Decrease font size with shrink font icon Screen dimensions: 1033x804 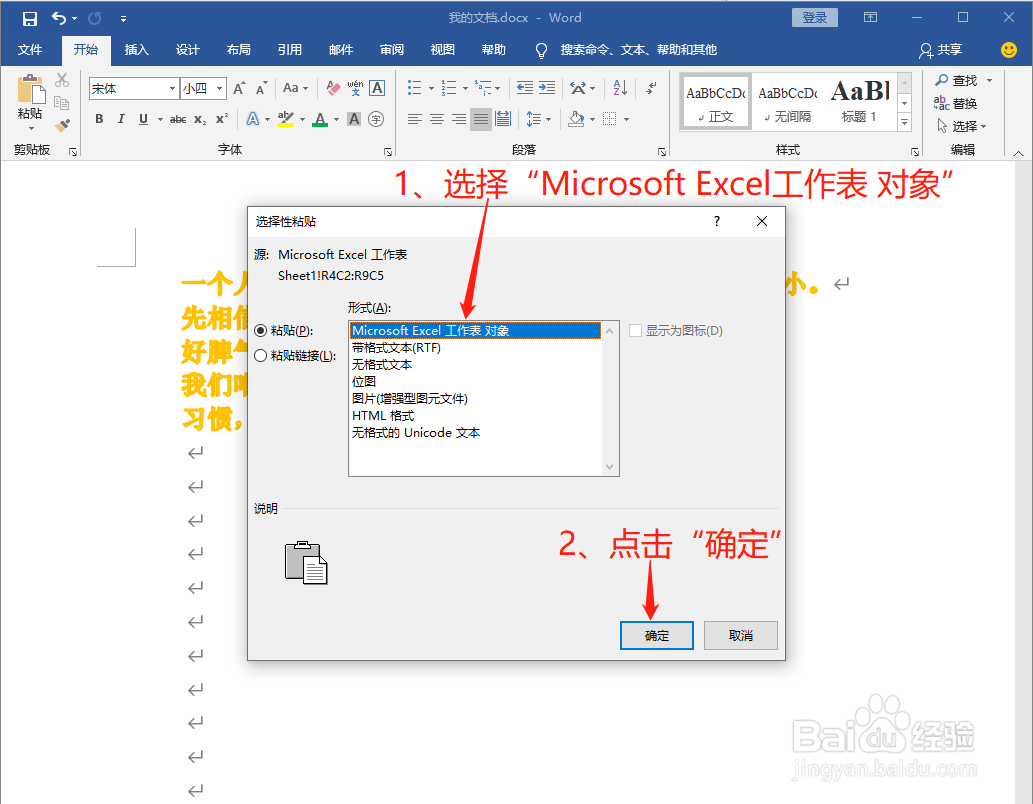click(x=262, y=88)
